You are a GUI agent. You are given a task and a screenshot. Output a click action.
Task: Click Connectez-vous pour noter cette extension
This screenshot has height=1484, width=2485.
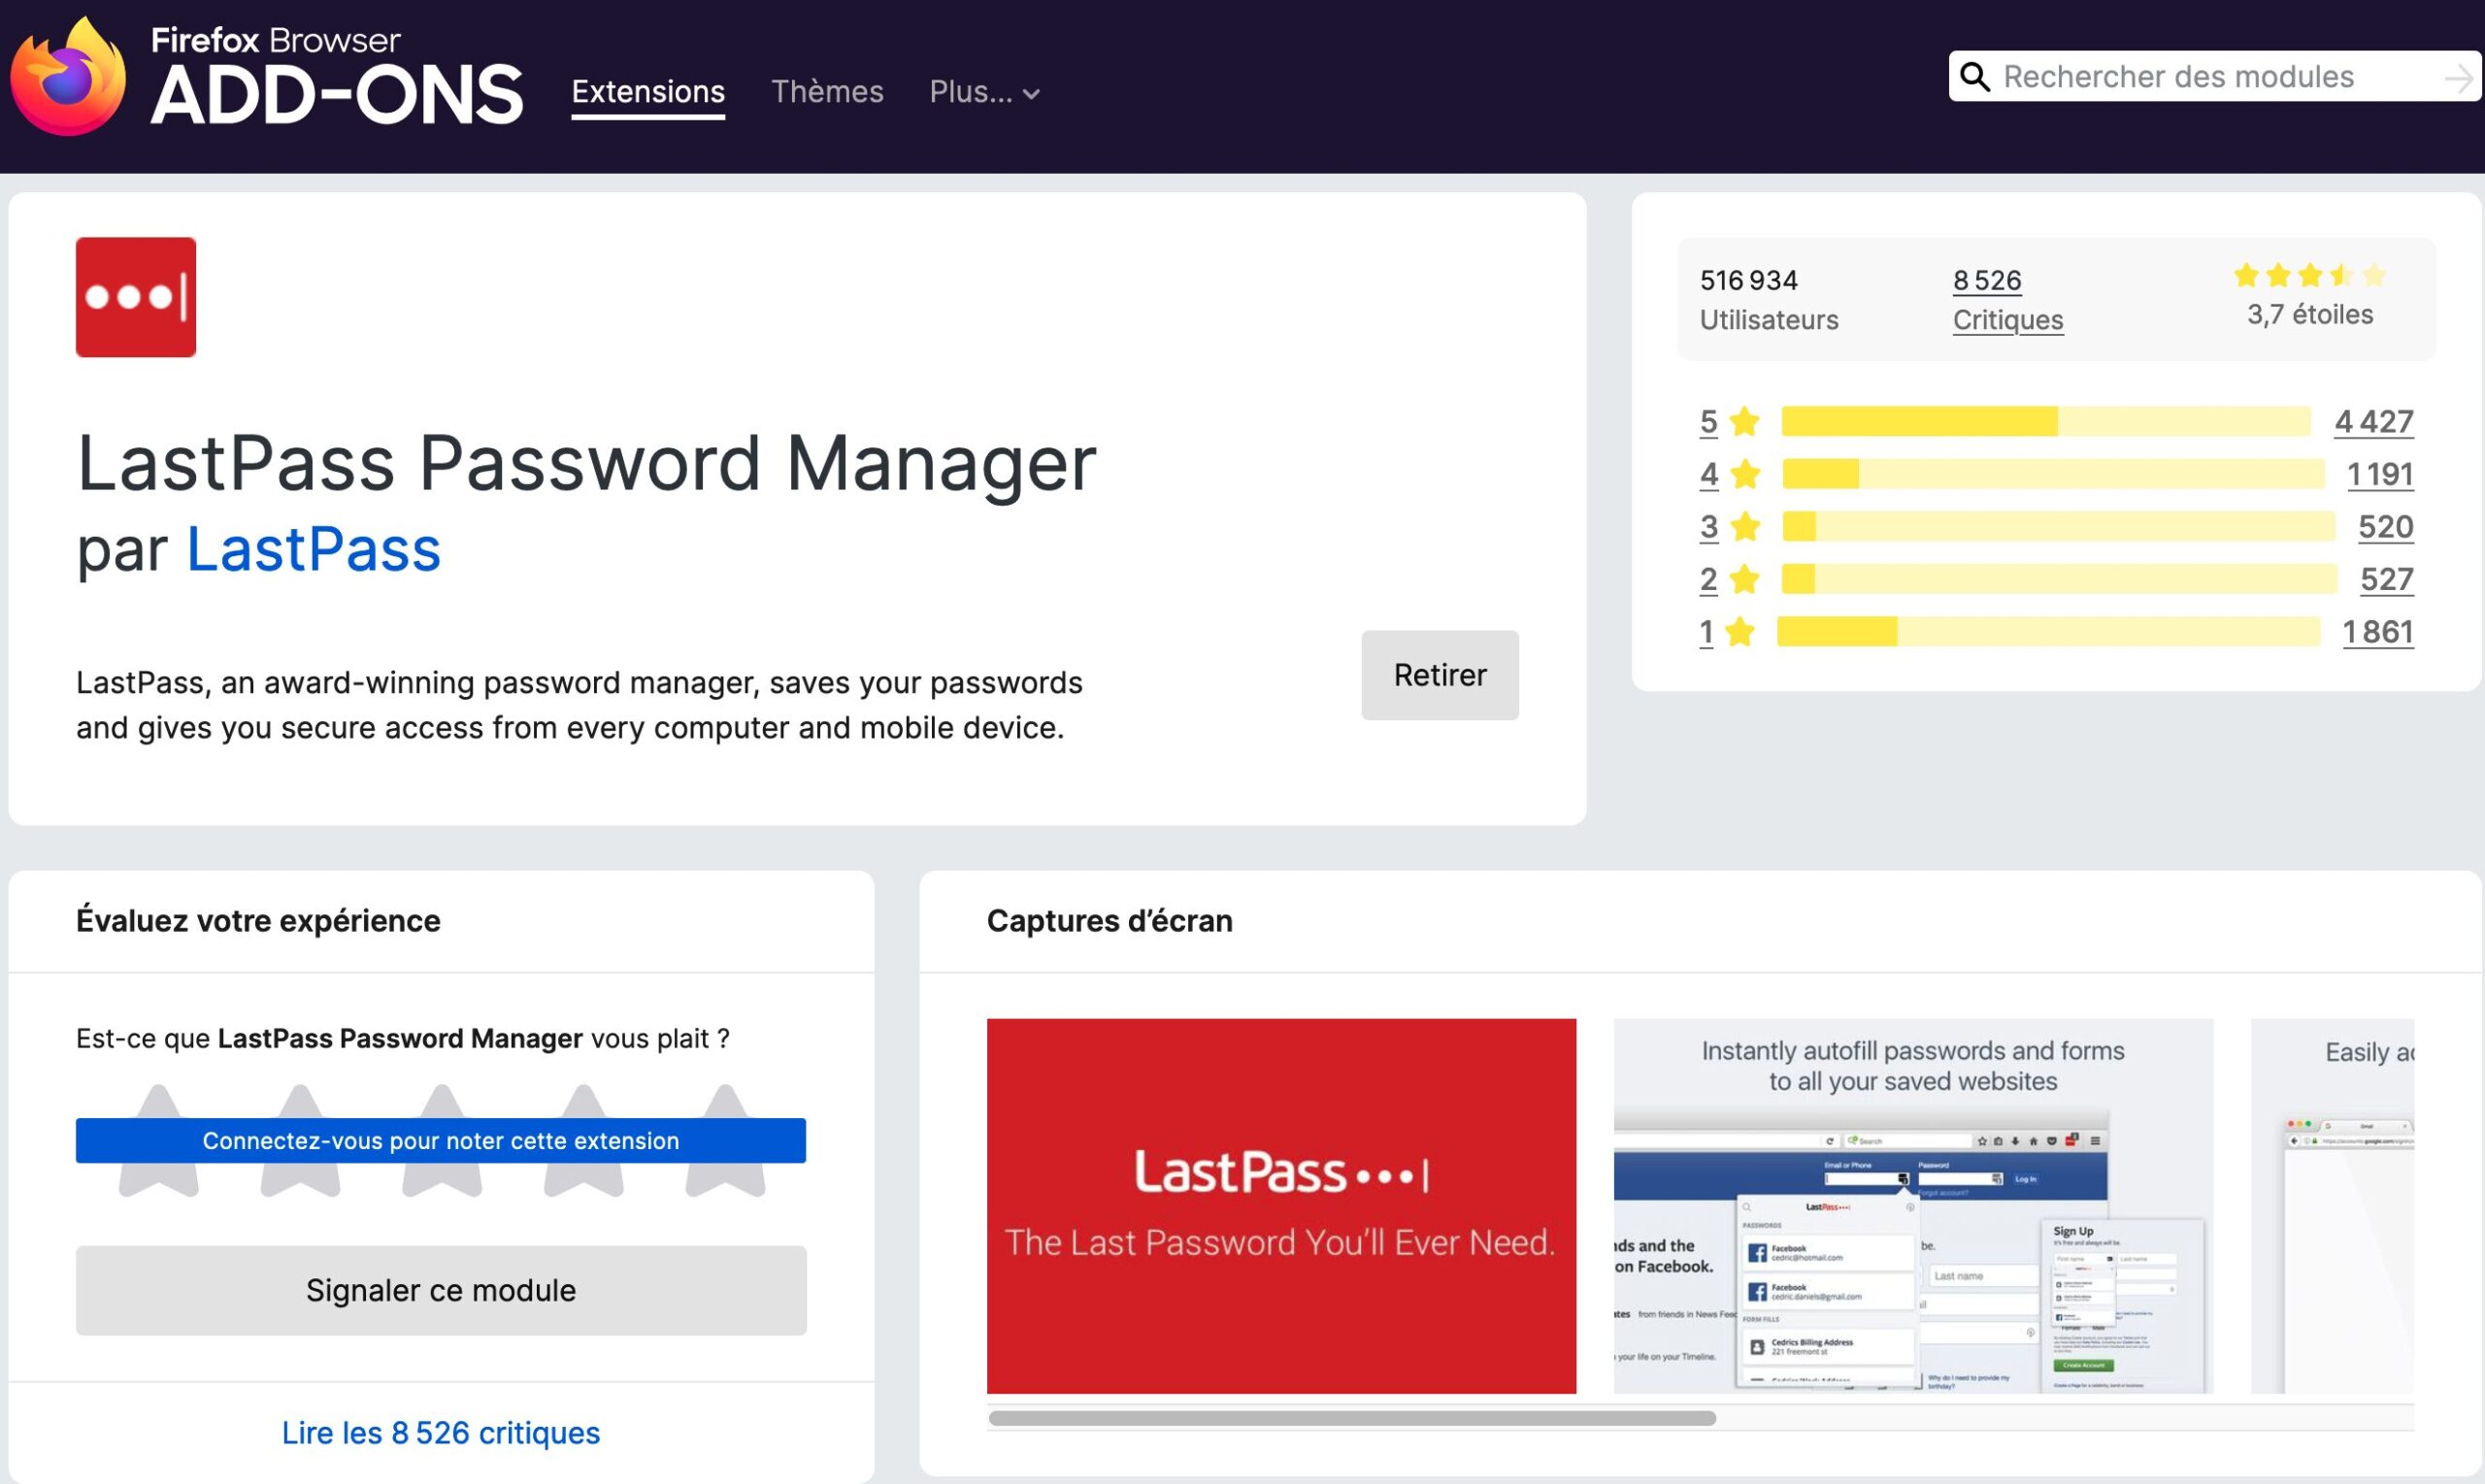click(441, 1141)
